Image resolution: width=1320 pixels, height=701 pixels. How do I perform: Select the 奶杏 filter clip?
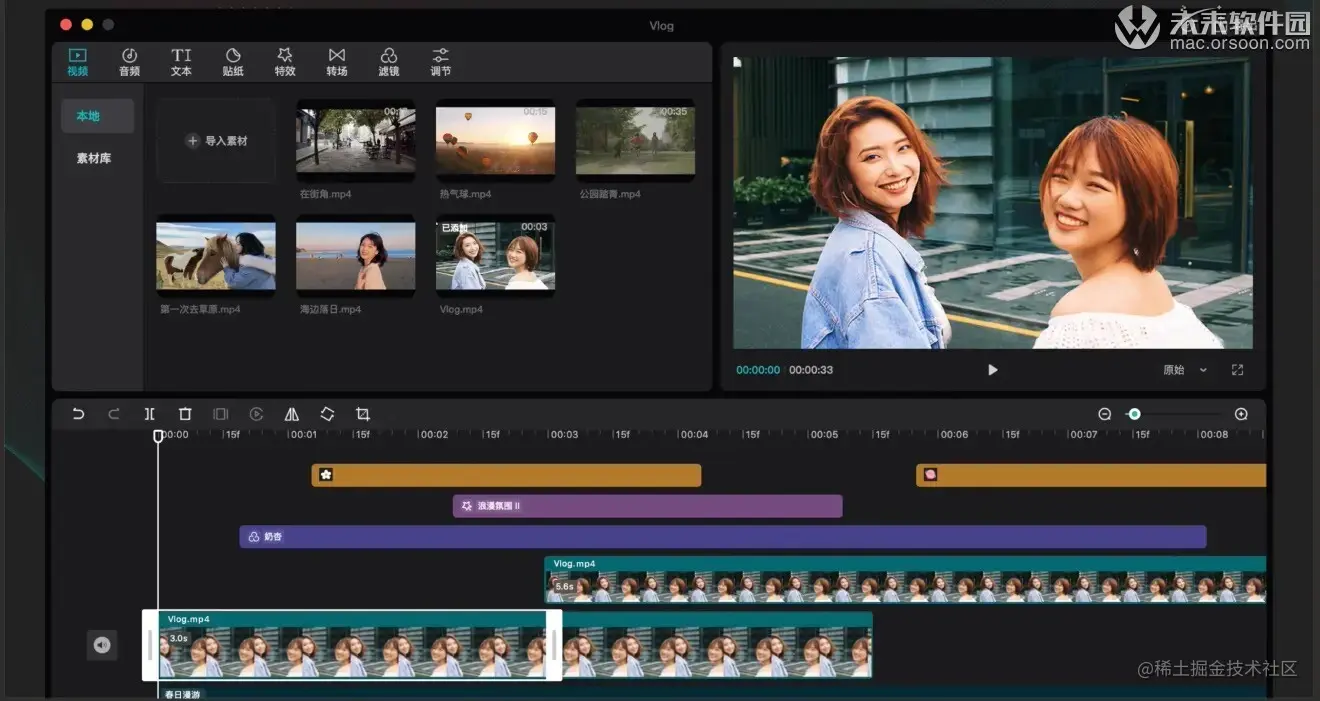coord(723,537)
